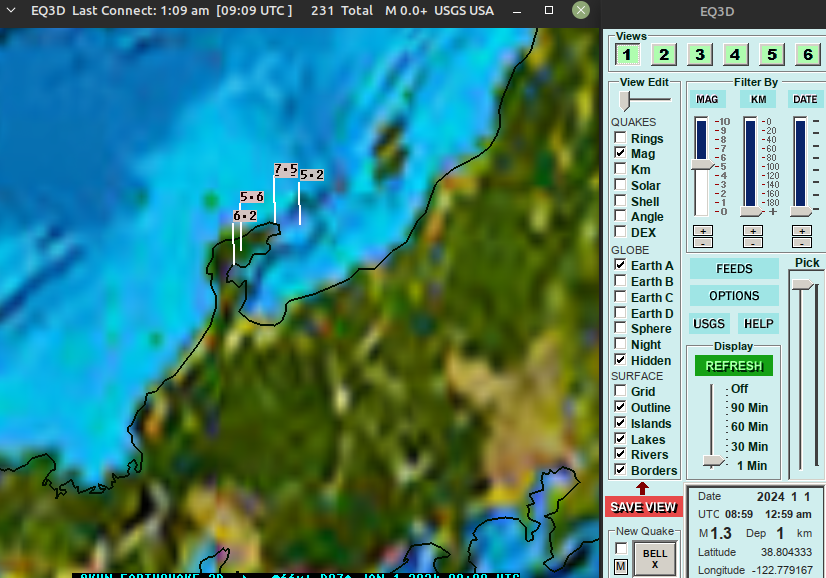Enable the Angle checkbox
Viewport: 826px width, 578px height.
click(x=621, y=215)
